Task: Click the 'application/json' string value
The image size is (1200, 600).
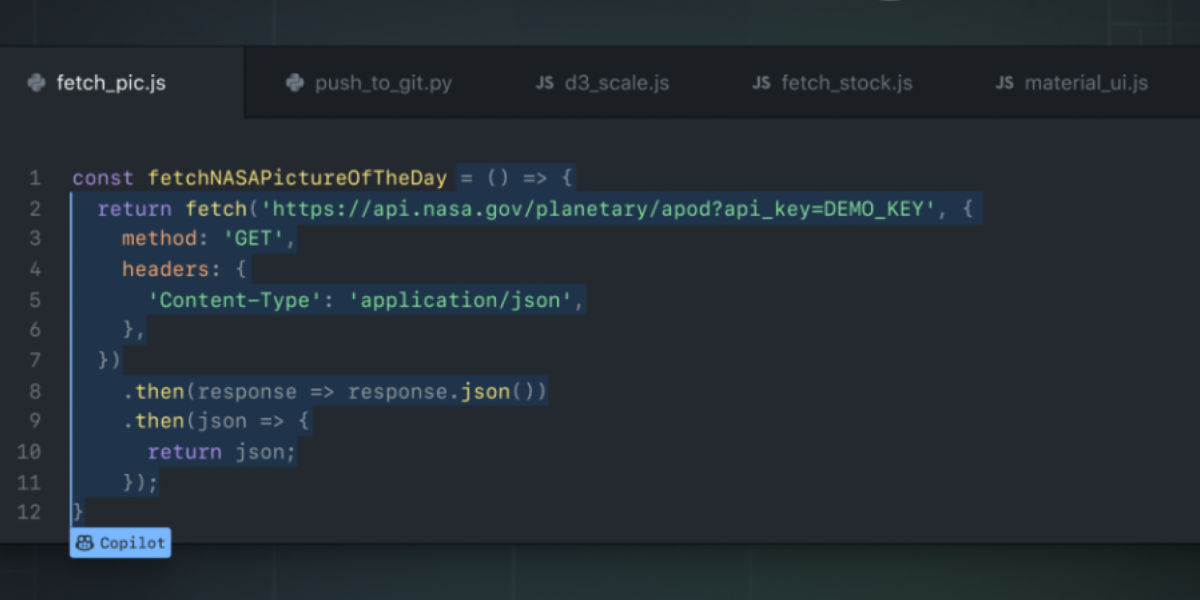Action: pyautogui.click(x=466, y=300)
